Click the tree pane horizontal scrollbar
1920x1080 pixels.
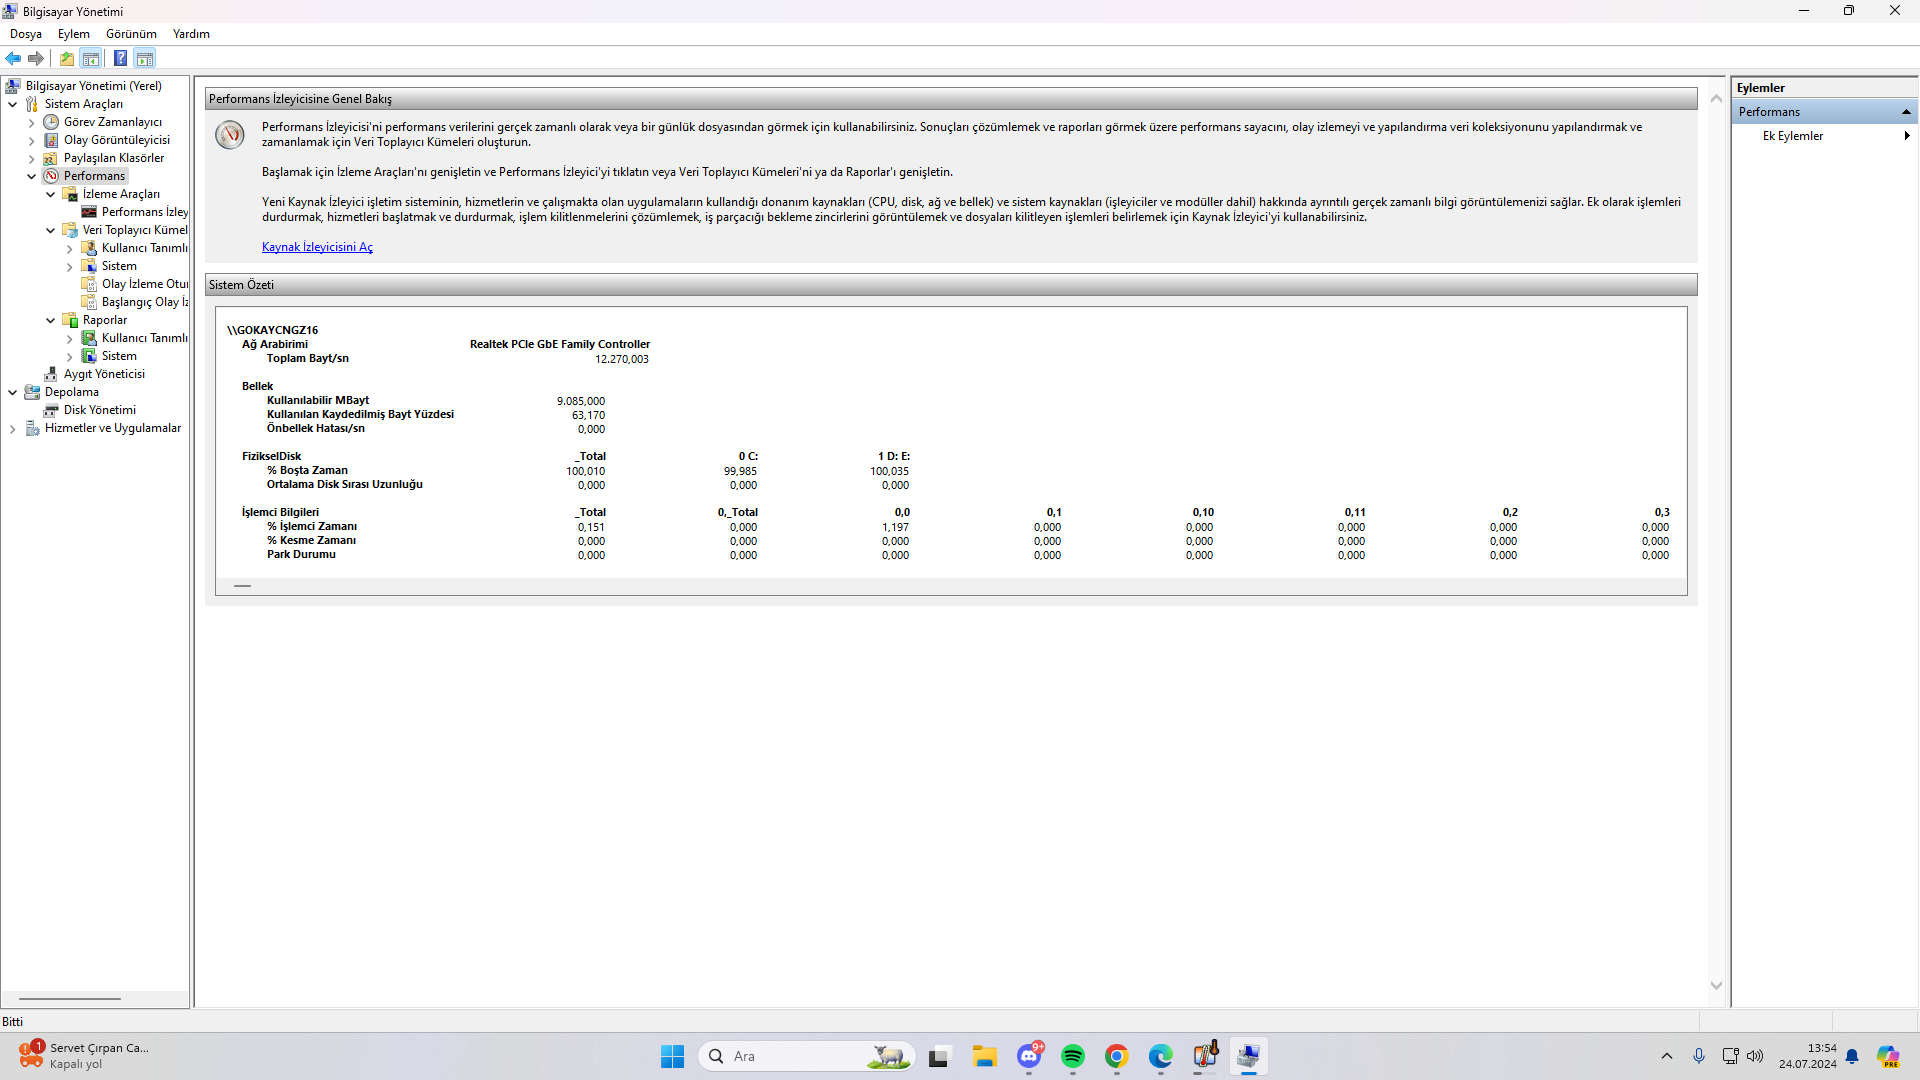(x=70, y=998)
